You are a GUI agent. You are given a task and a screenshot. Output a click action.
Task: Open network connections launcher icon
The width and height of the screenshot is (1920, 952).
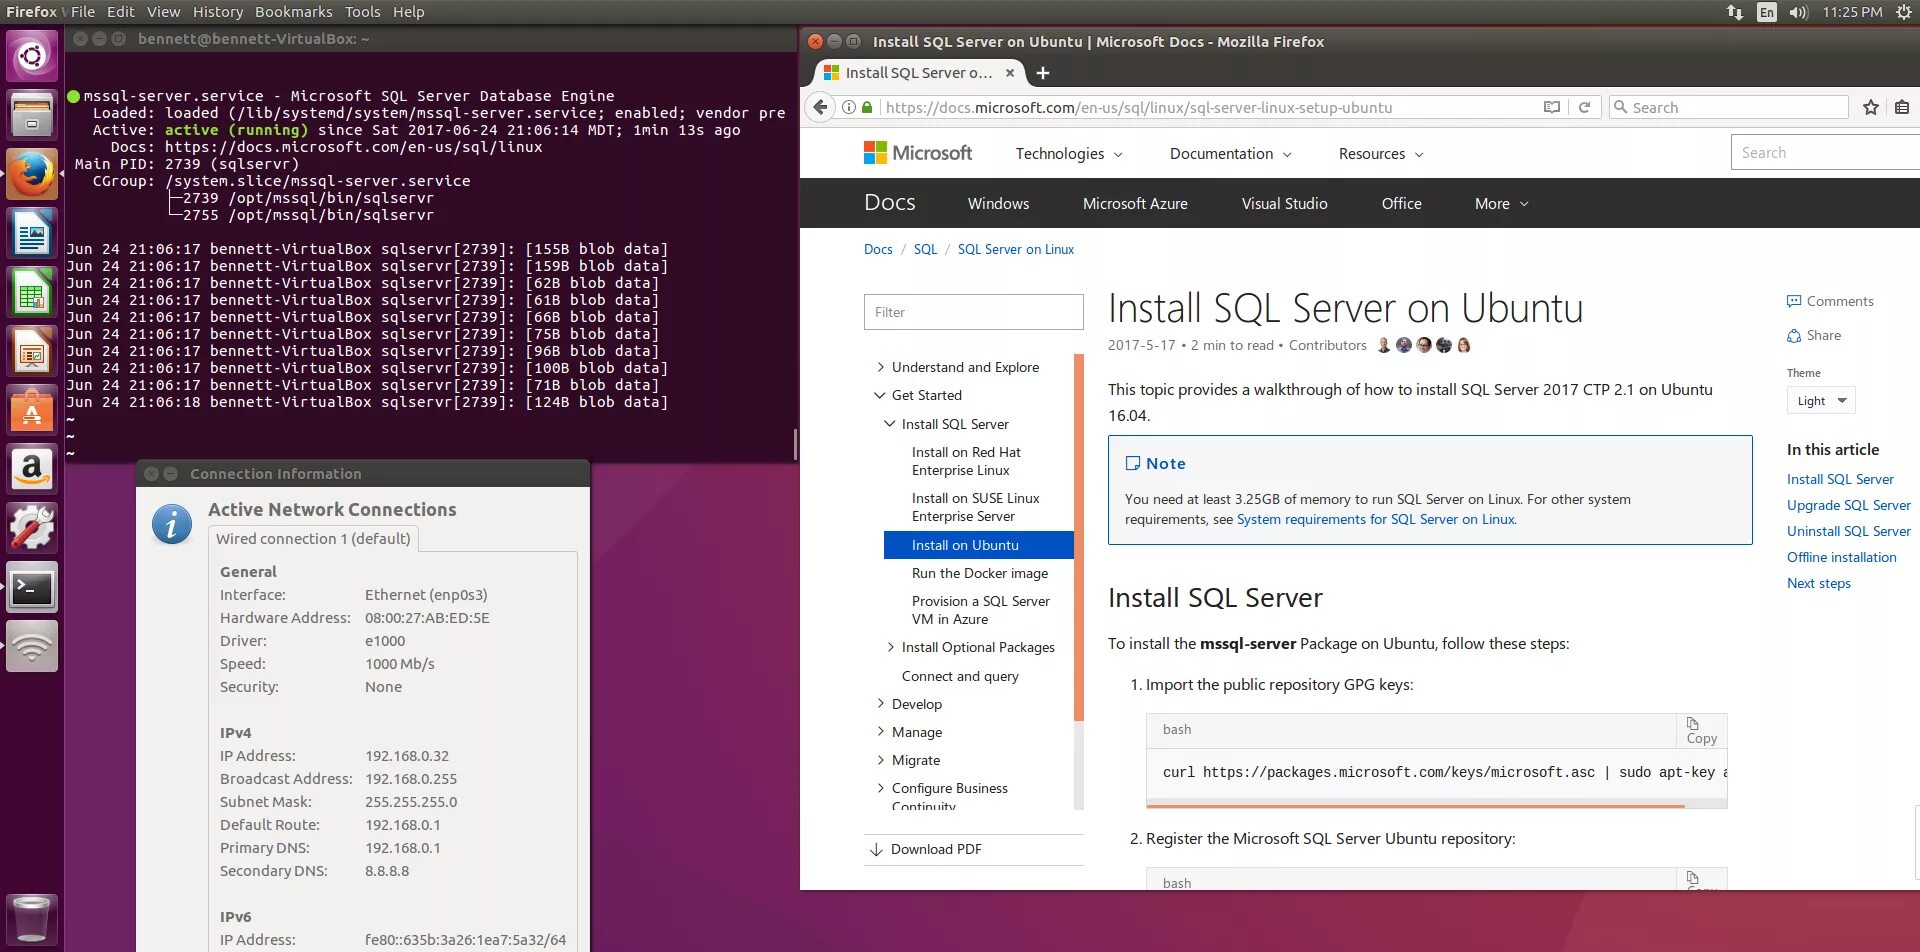click(32, 646)
